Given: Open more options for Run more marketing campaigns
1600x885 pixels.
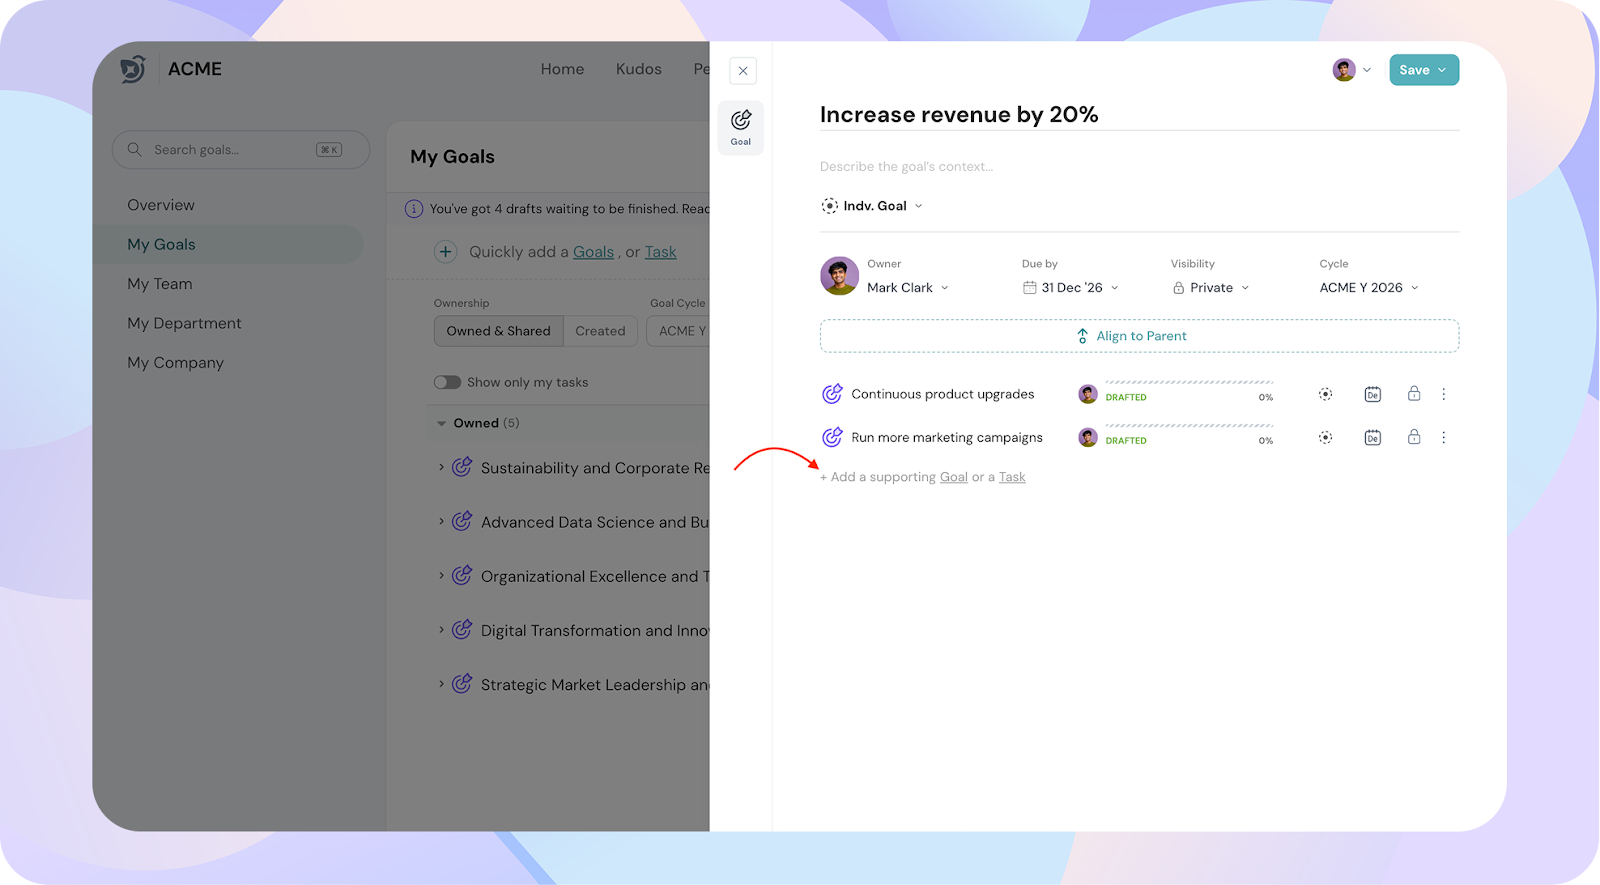Looking at the screenshot, I should coord(1444,437).
